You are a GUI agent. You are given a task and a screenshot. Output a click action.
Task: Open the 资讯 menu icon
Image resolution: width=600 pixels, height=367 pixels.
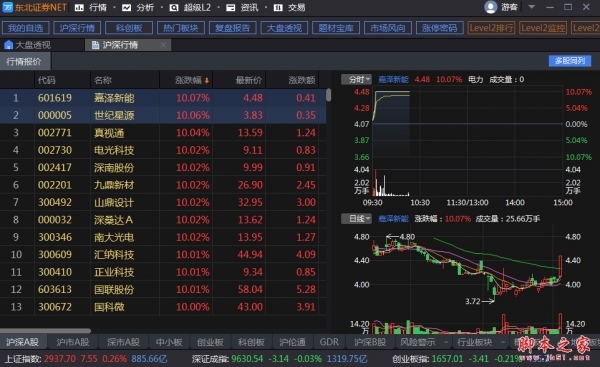tap(230, 8)
